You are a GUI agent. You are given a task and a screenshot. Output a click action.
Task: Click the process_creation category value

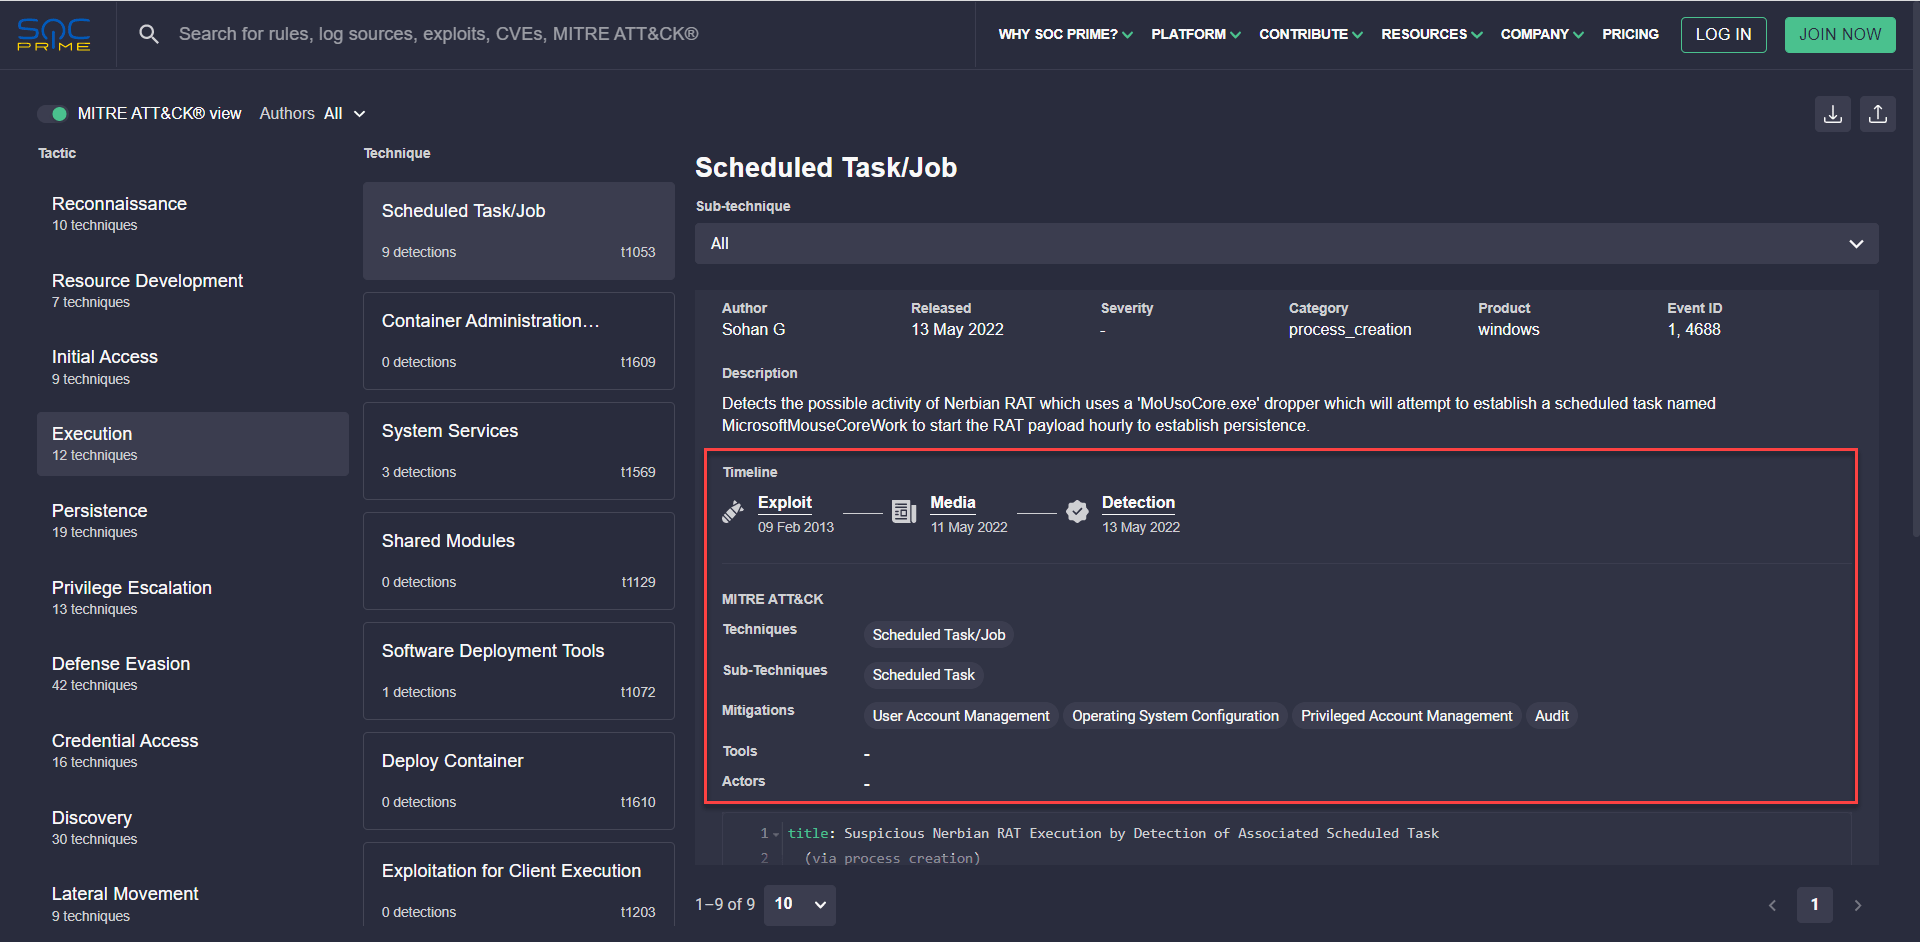click(1350, 330)
